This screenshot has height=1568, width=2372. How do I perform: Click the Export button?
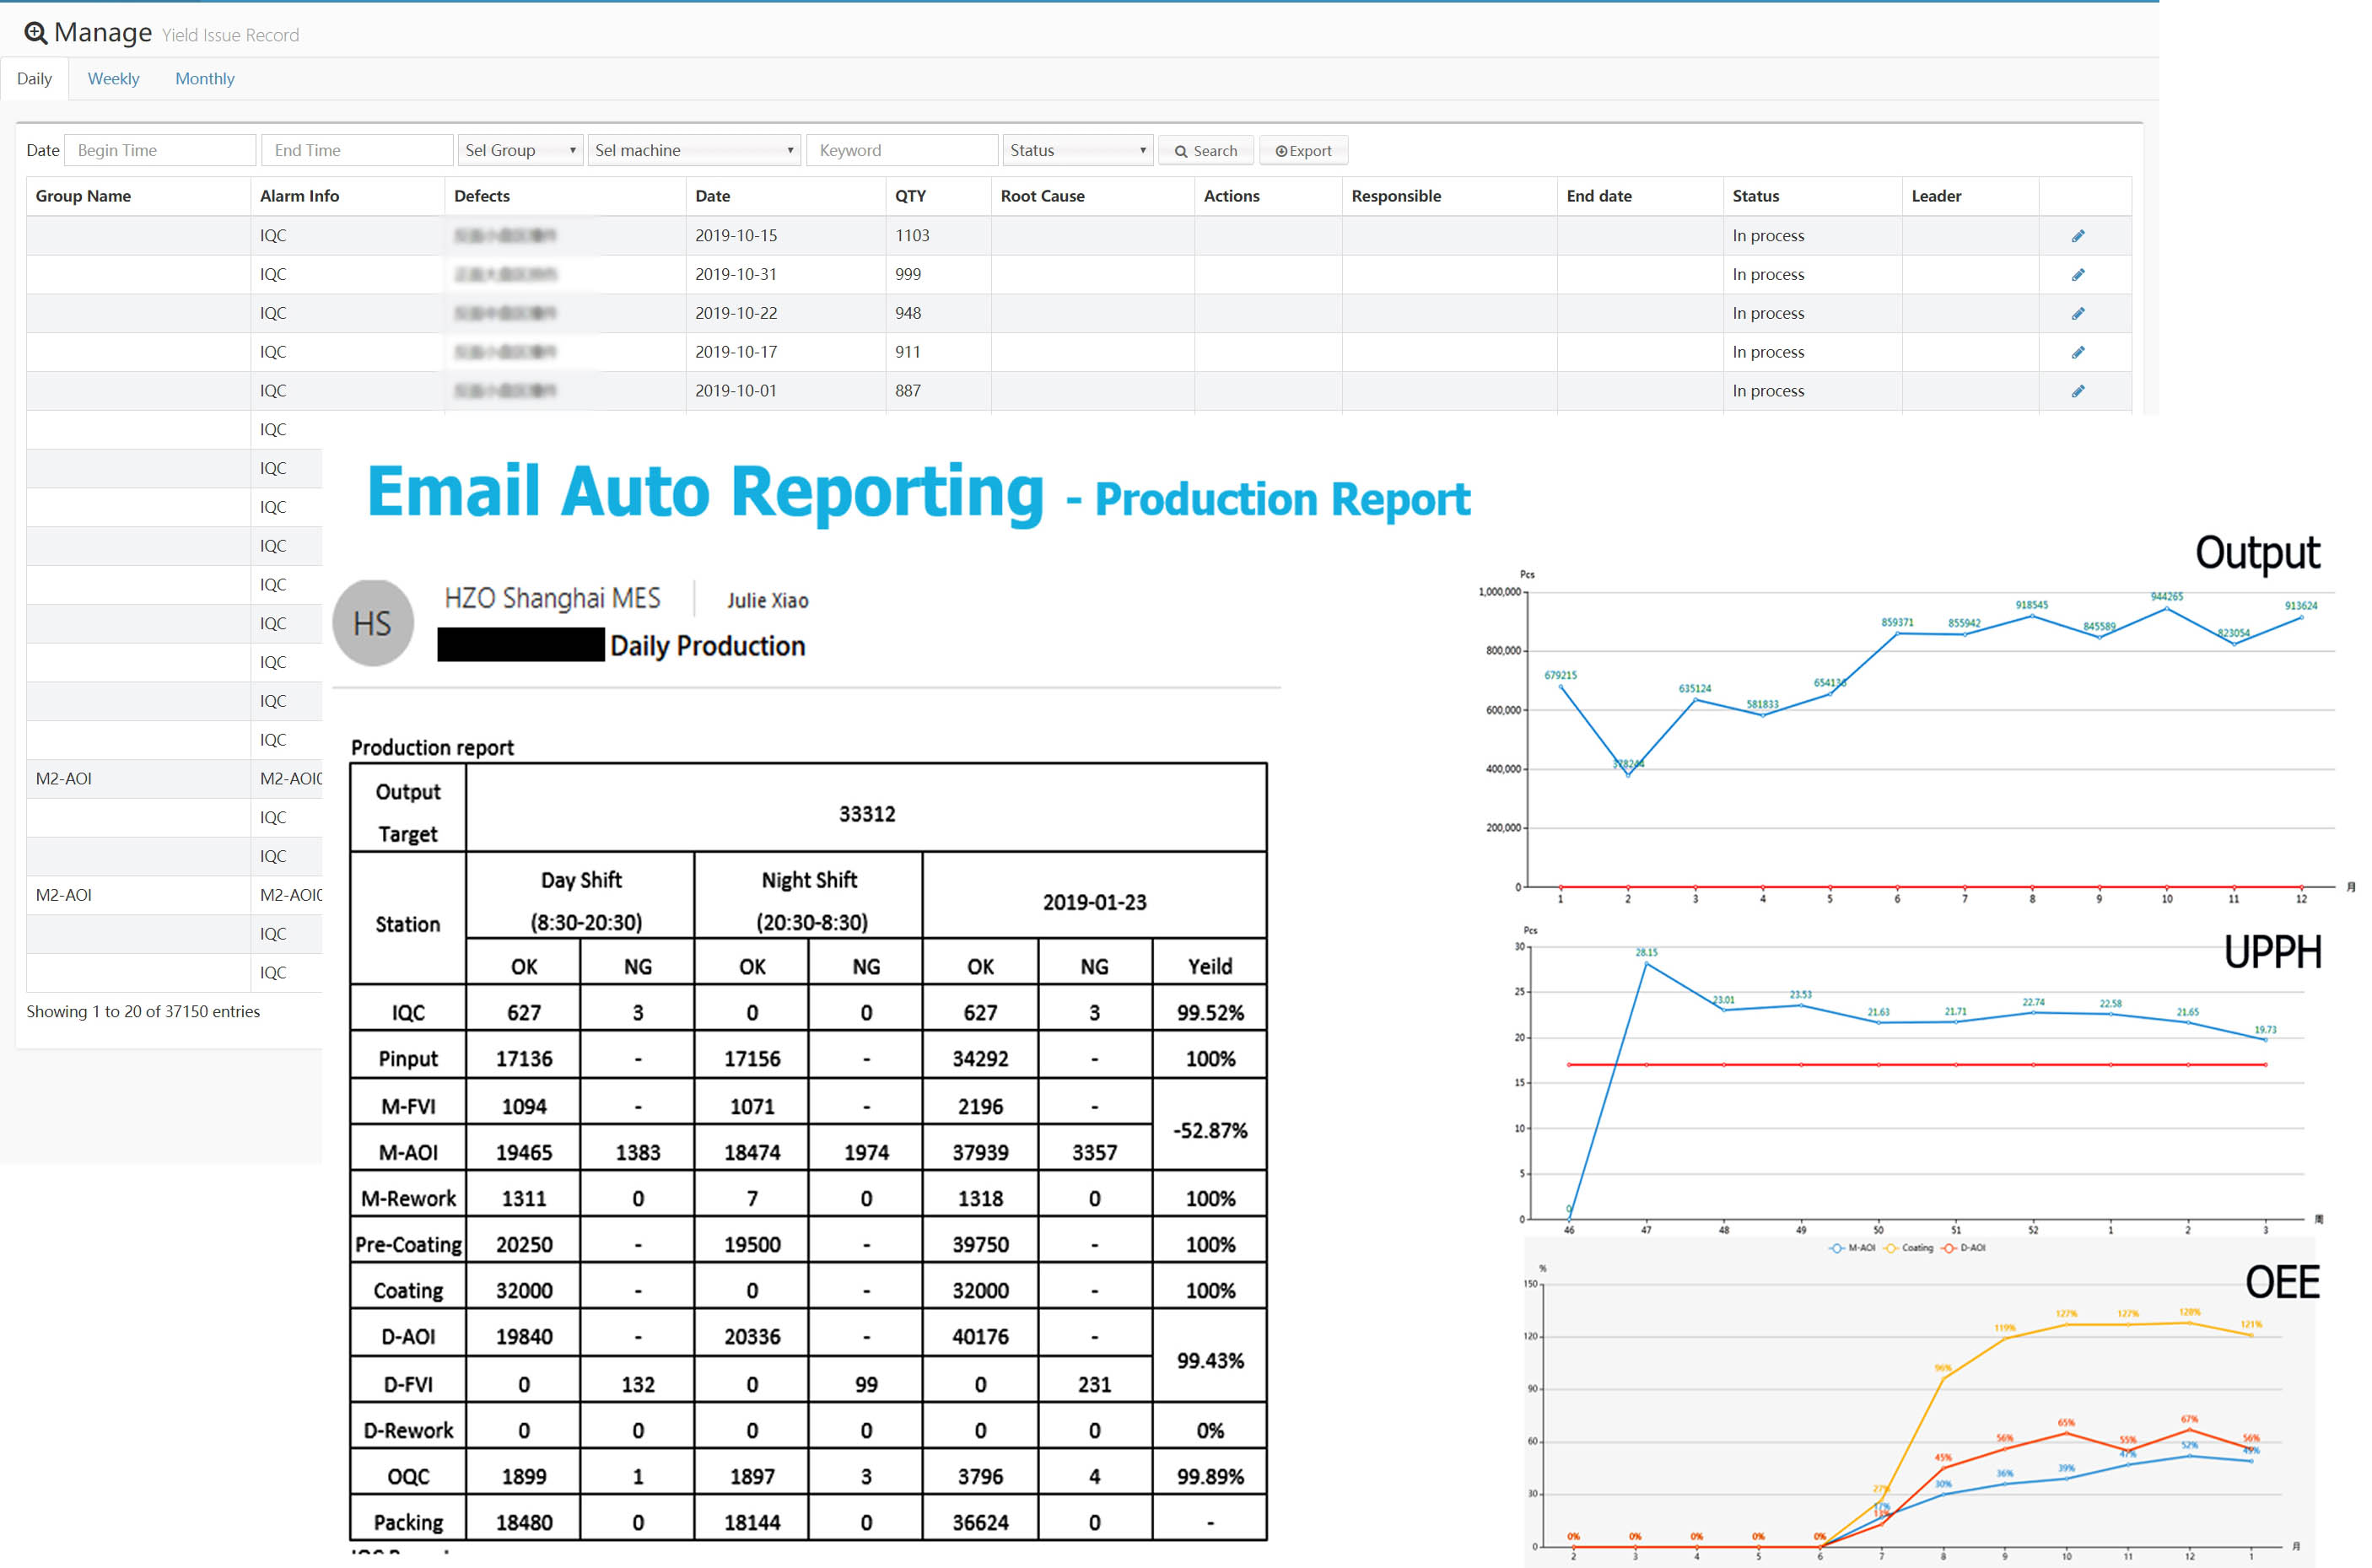click(x=1303, y=151)
